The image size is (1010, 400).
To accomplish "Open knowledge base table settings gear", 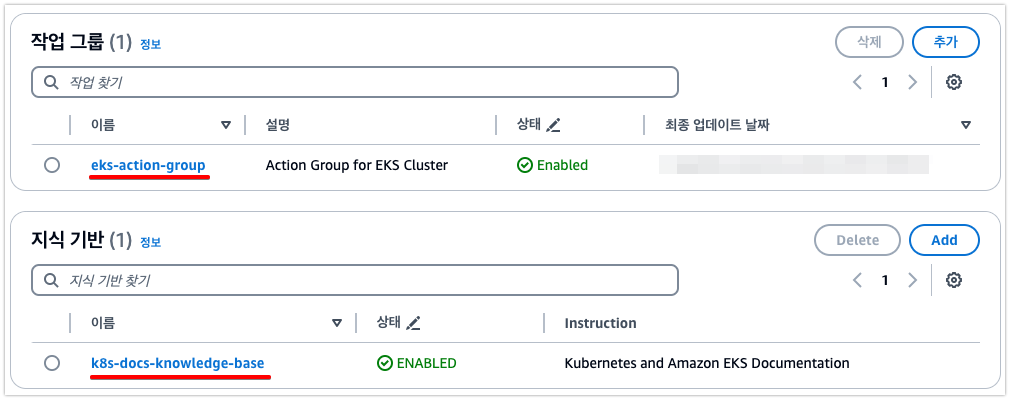I will coord(954,280).
